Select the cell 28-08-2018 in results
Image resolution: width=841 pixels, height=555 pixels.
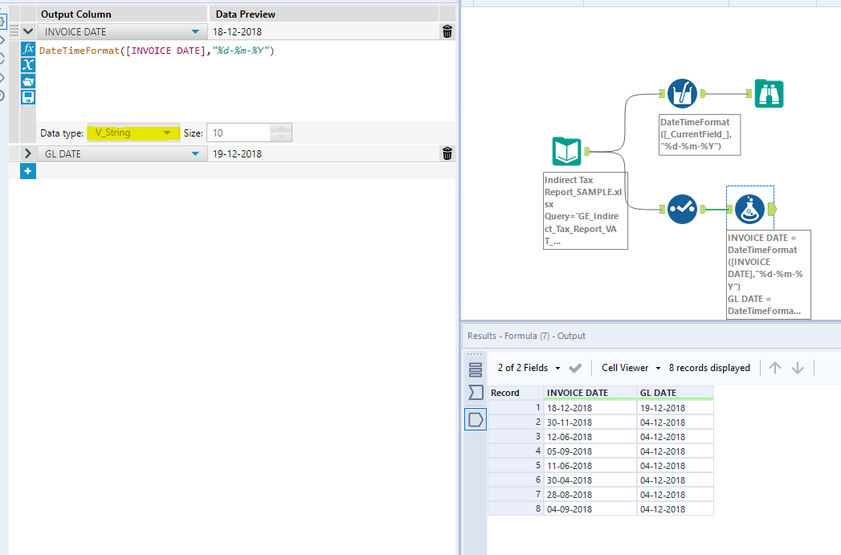[590, 495]
